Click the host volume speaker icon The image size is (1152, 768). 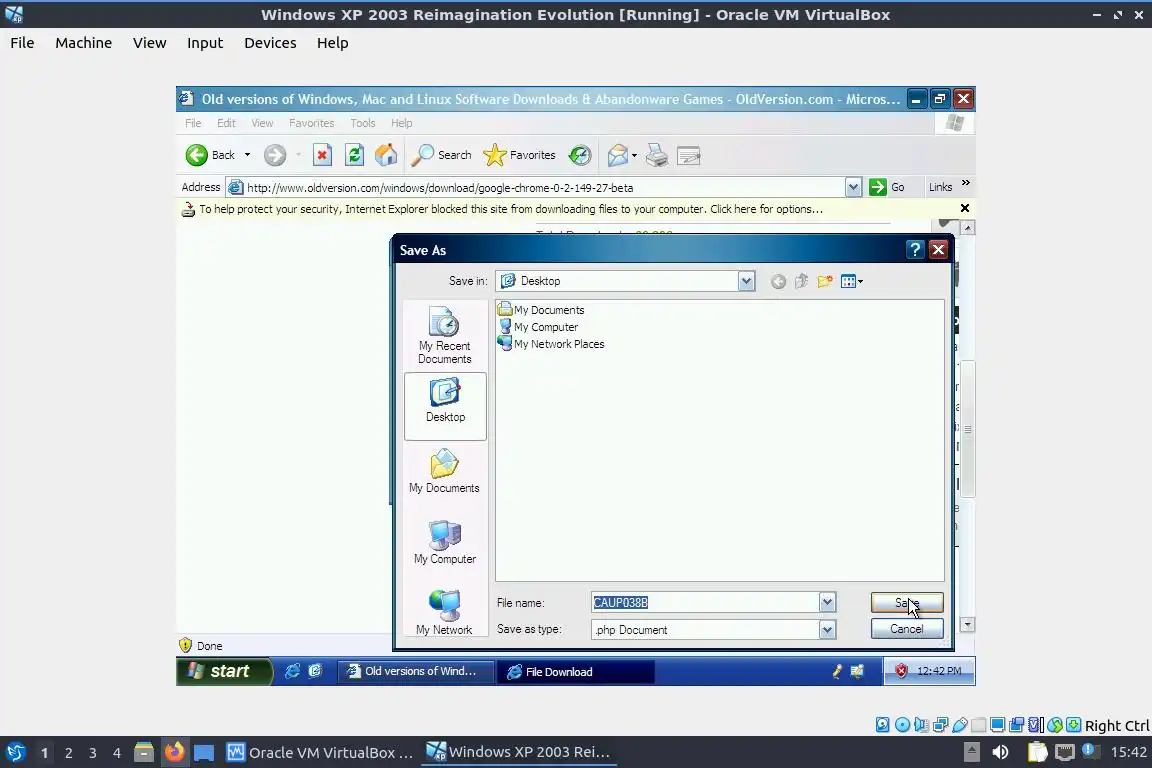pos(1000,752)
